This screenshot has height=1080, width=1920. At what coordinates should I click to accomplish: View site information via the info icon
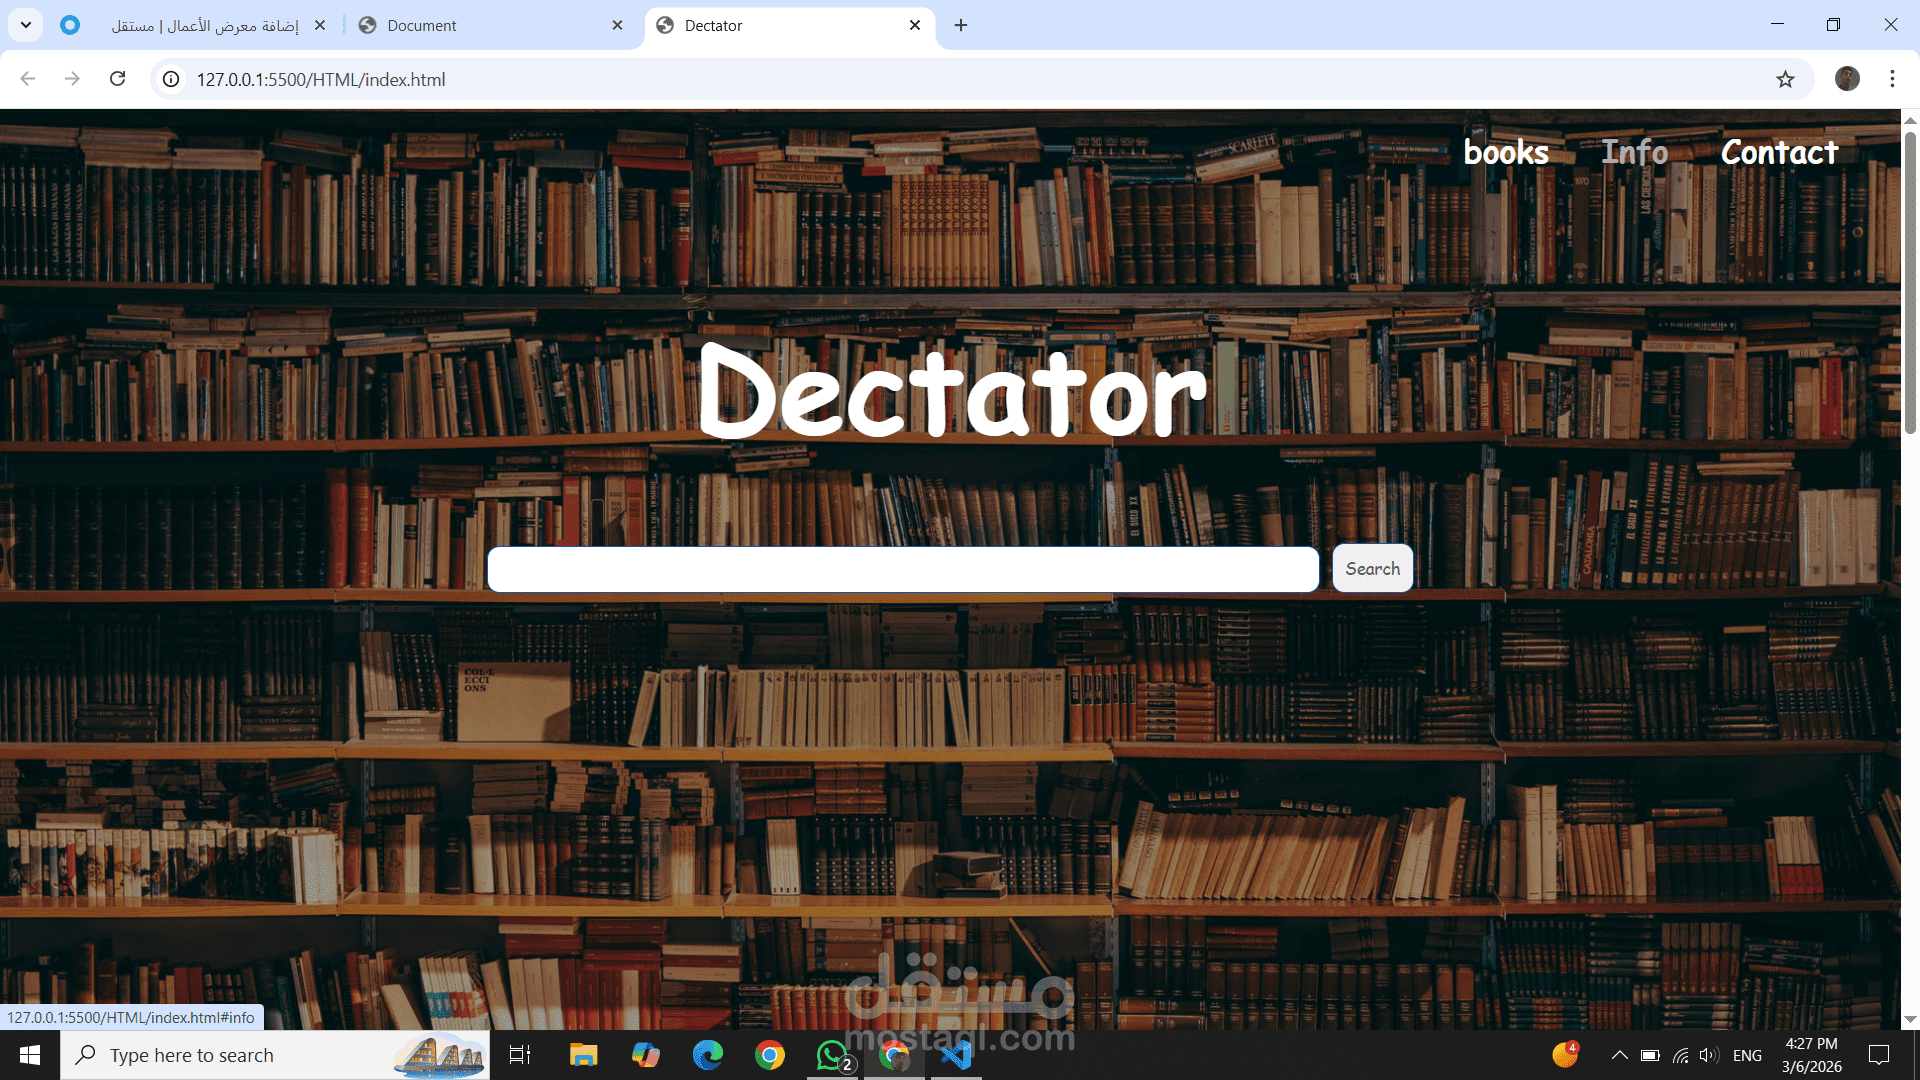pyautogui.click(x=170, y=79)
